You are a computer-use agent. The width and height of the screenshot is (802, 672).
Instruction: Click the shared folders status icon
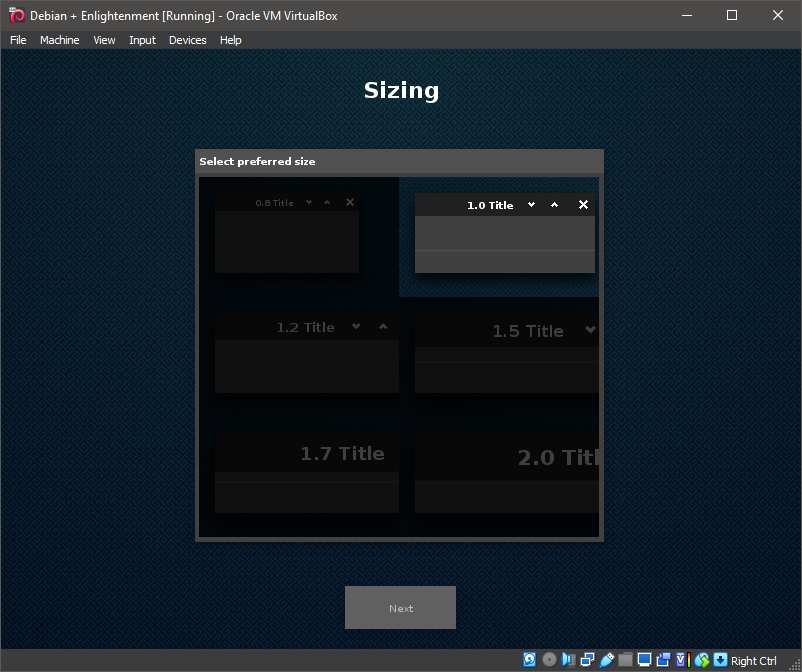click(625, 660)
